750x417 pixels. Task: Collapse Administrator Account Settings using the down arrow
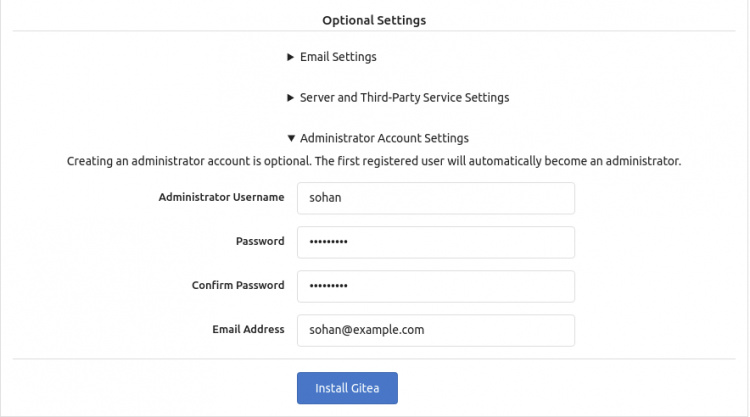291,139
